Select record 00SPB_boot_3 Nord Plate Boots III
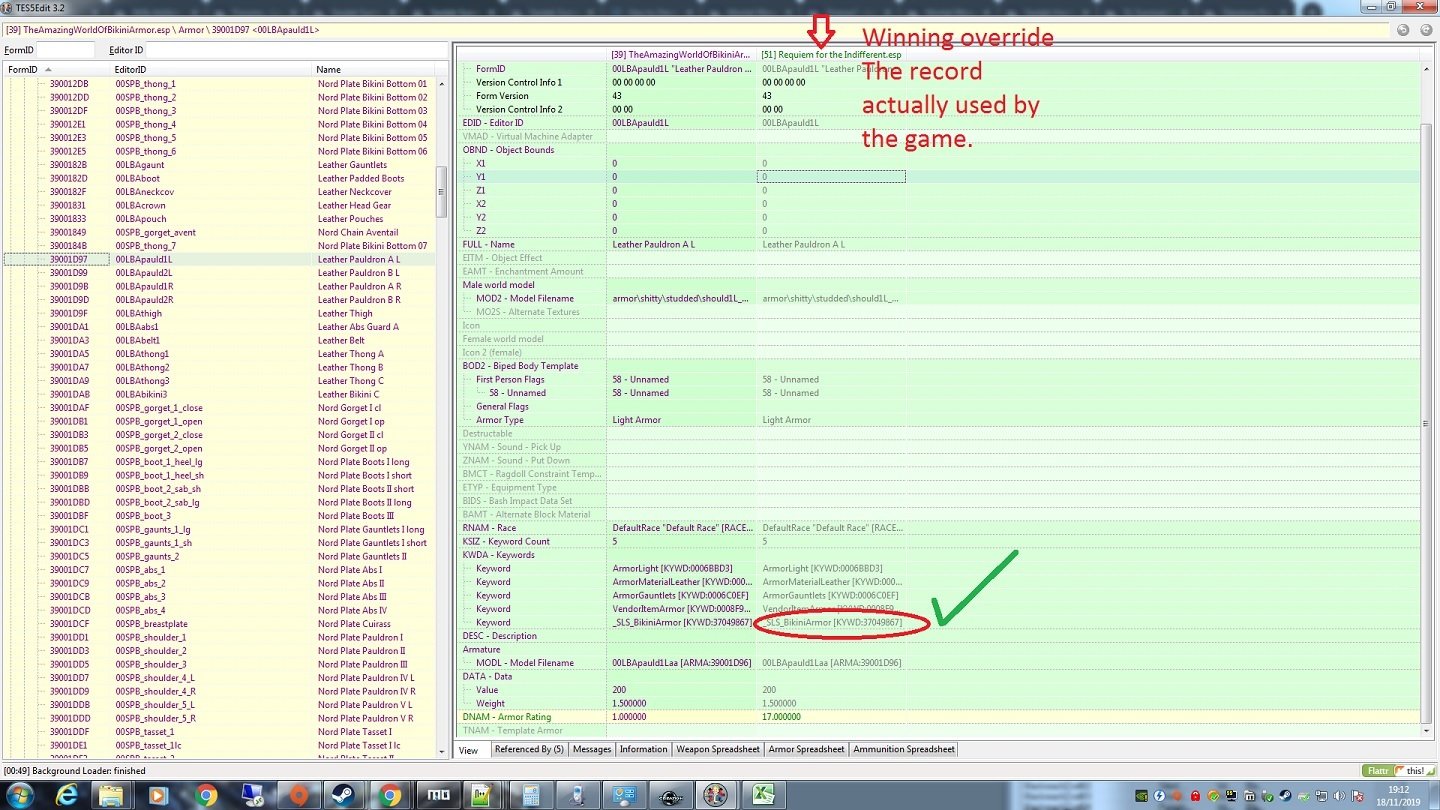This screenshot has height=810, width=1440. coord(218,516)
